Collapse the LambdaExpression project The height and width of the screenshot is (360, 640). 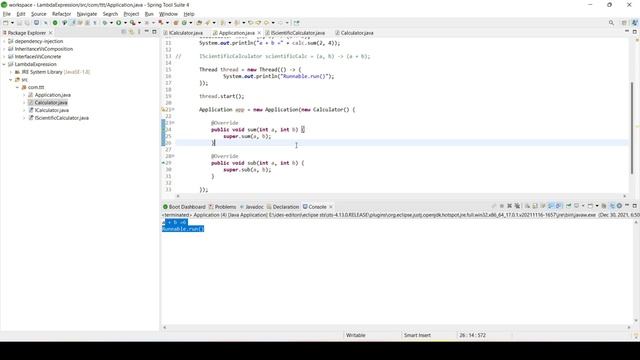click(x=4, y=64)
